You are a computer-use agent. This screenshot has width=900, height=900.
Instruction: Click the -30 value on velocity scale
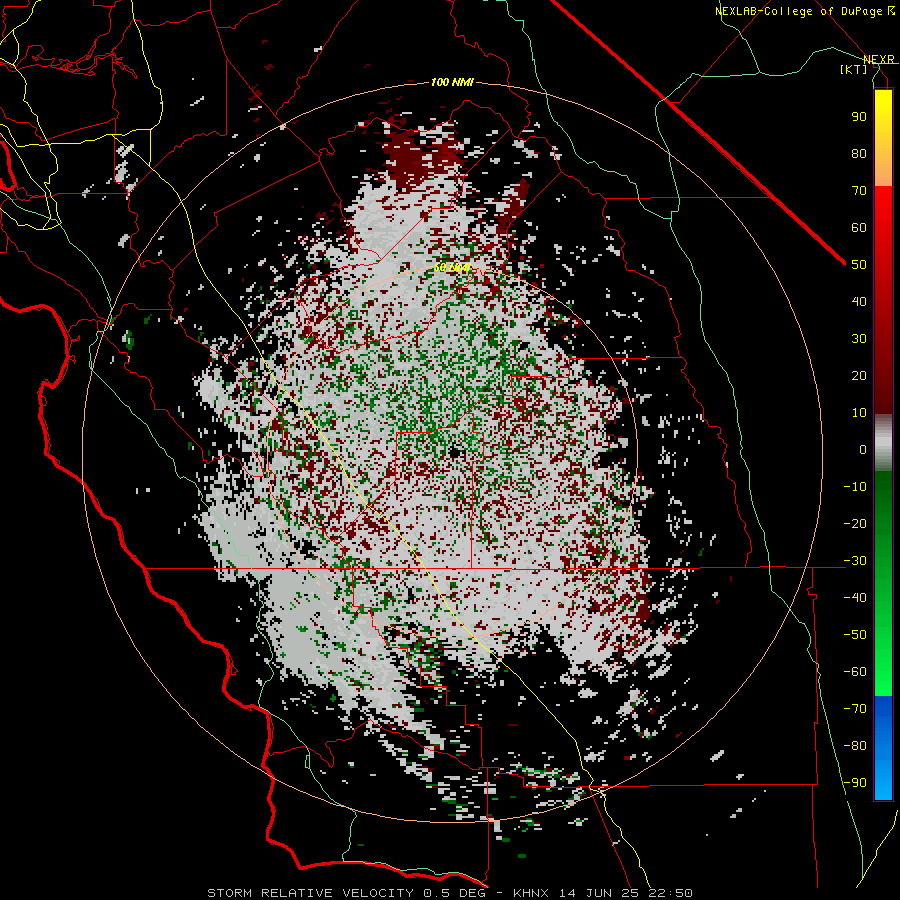coord(855,561)
